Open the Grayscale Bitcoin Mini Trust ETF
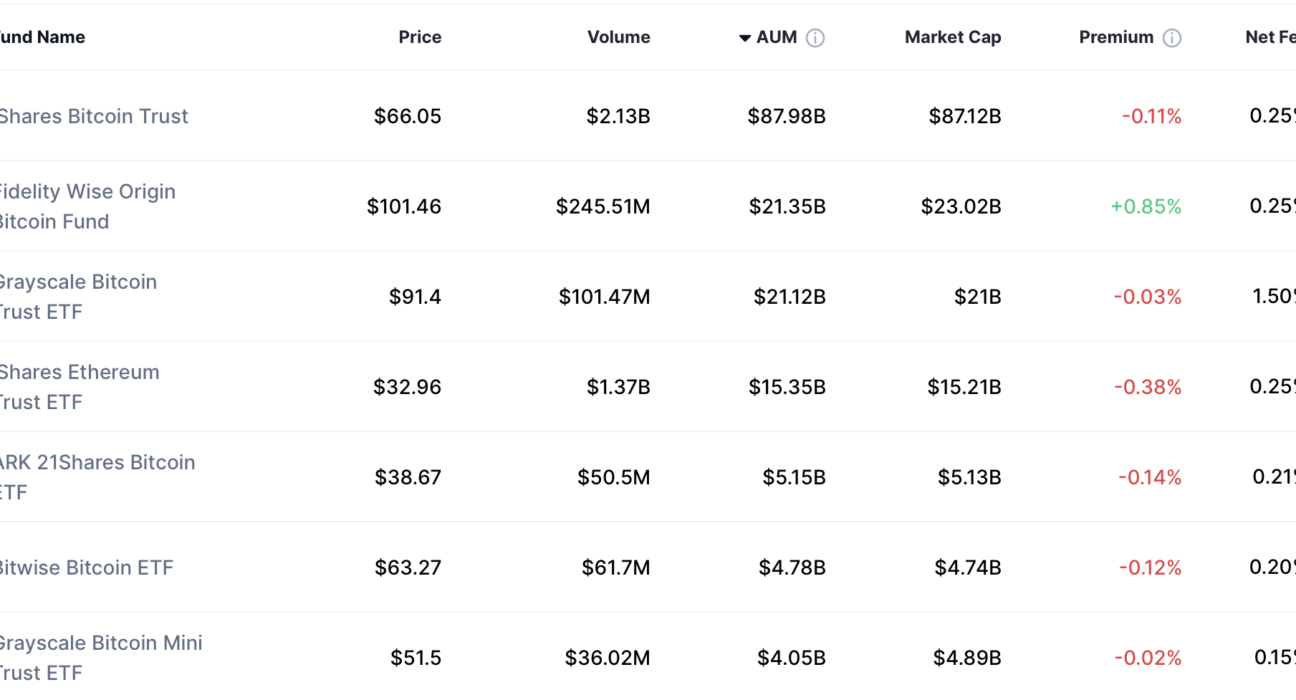 pos(99,657)
